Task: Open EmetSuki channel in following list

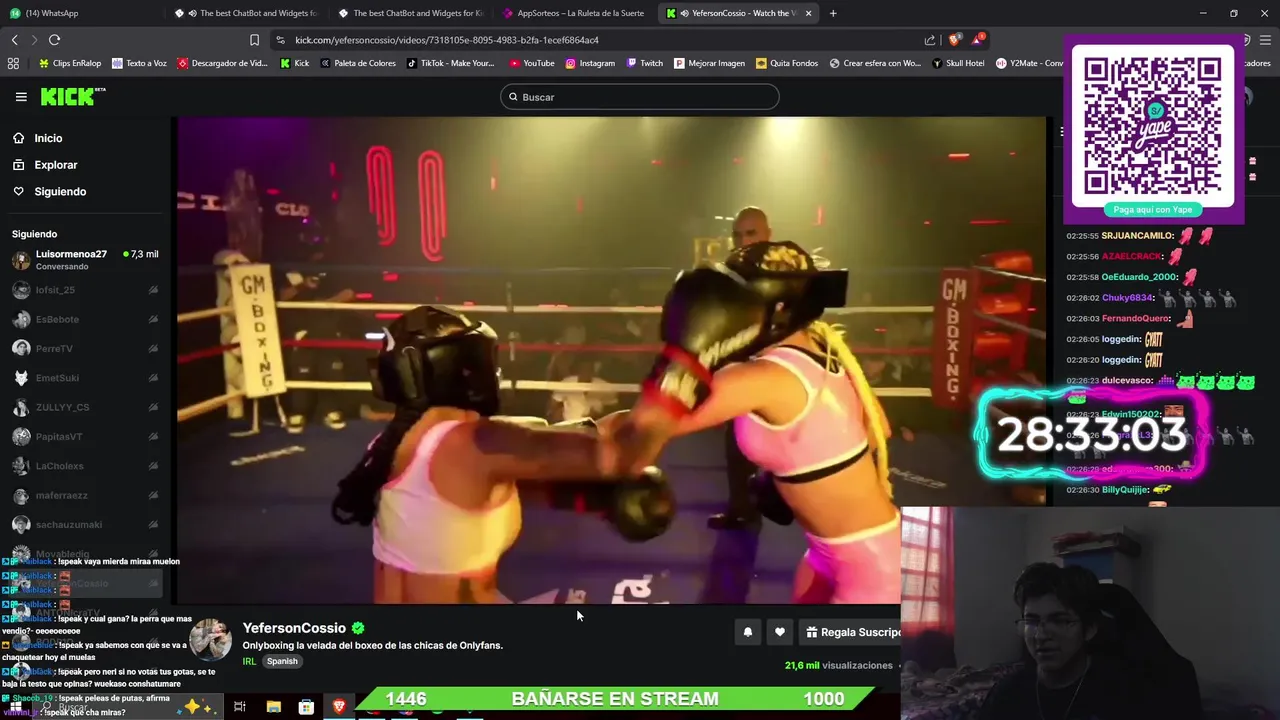Action: [x=85, y=378]
